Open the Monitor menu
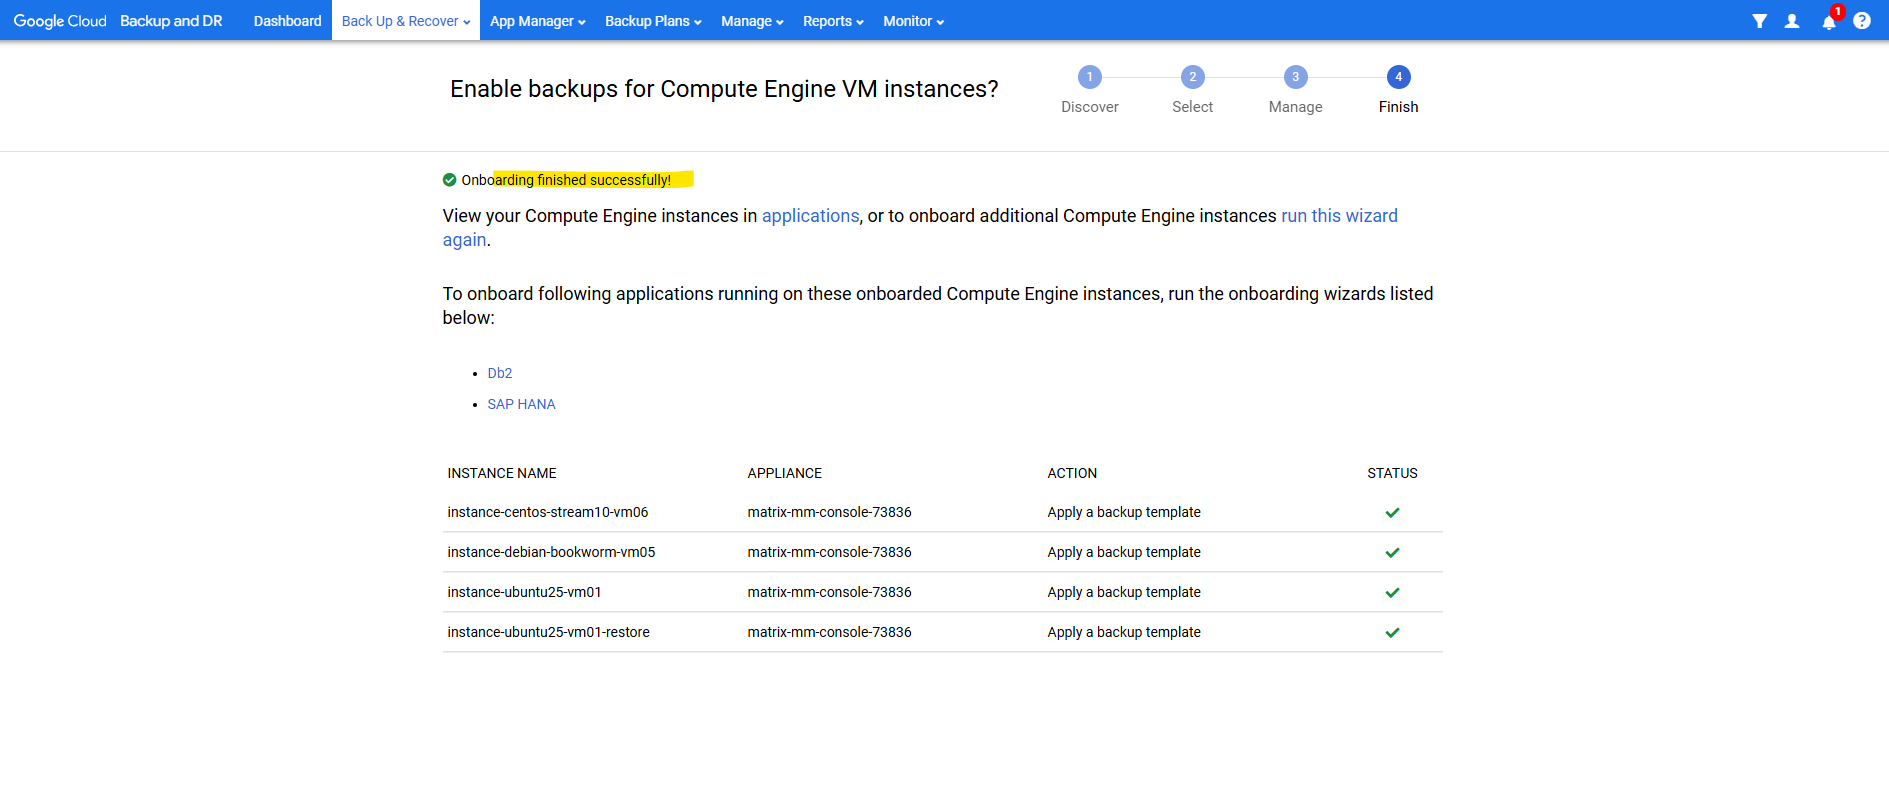The width and height of the screenshot is (1889, 794). (x=913, y=21)
